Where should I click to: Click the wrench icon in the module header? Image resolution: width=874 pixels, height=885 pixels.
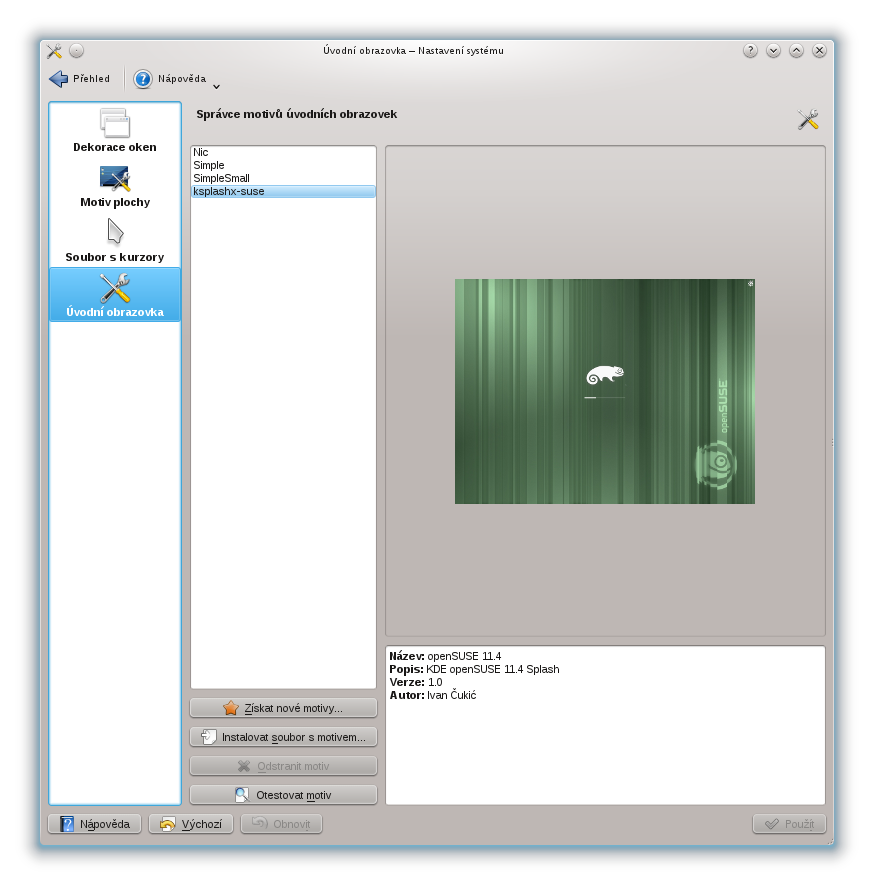(808, 120)
